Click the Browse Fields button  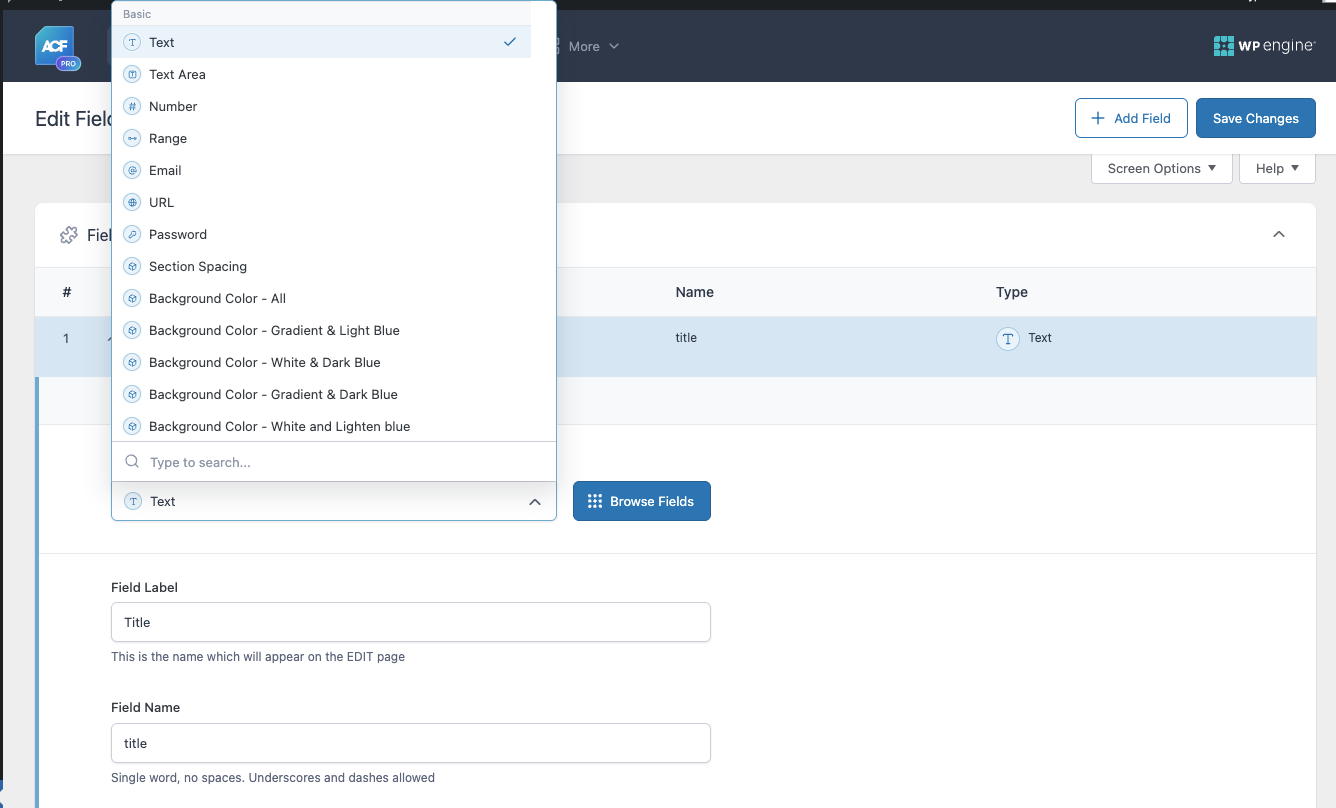[641, 501]
